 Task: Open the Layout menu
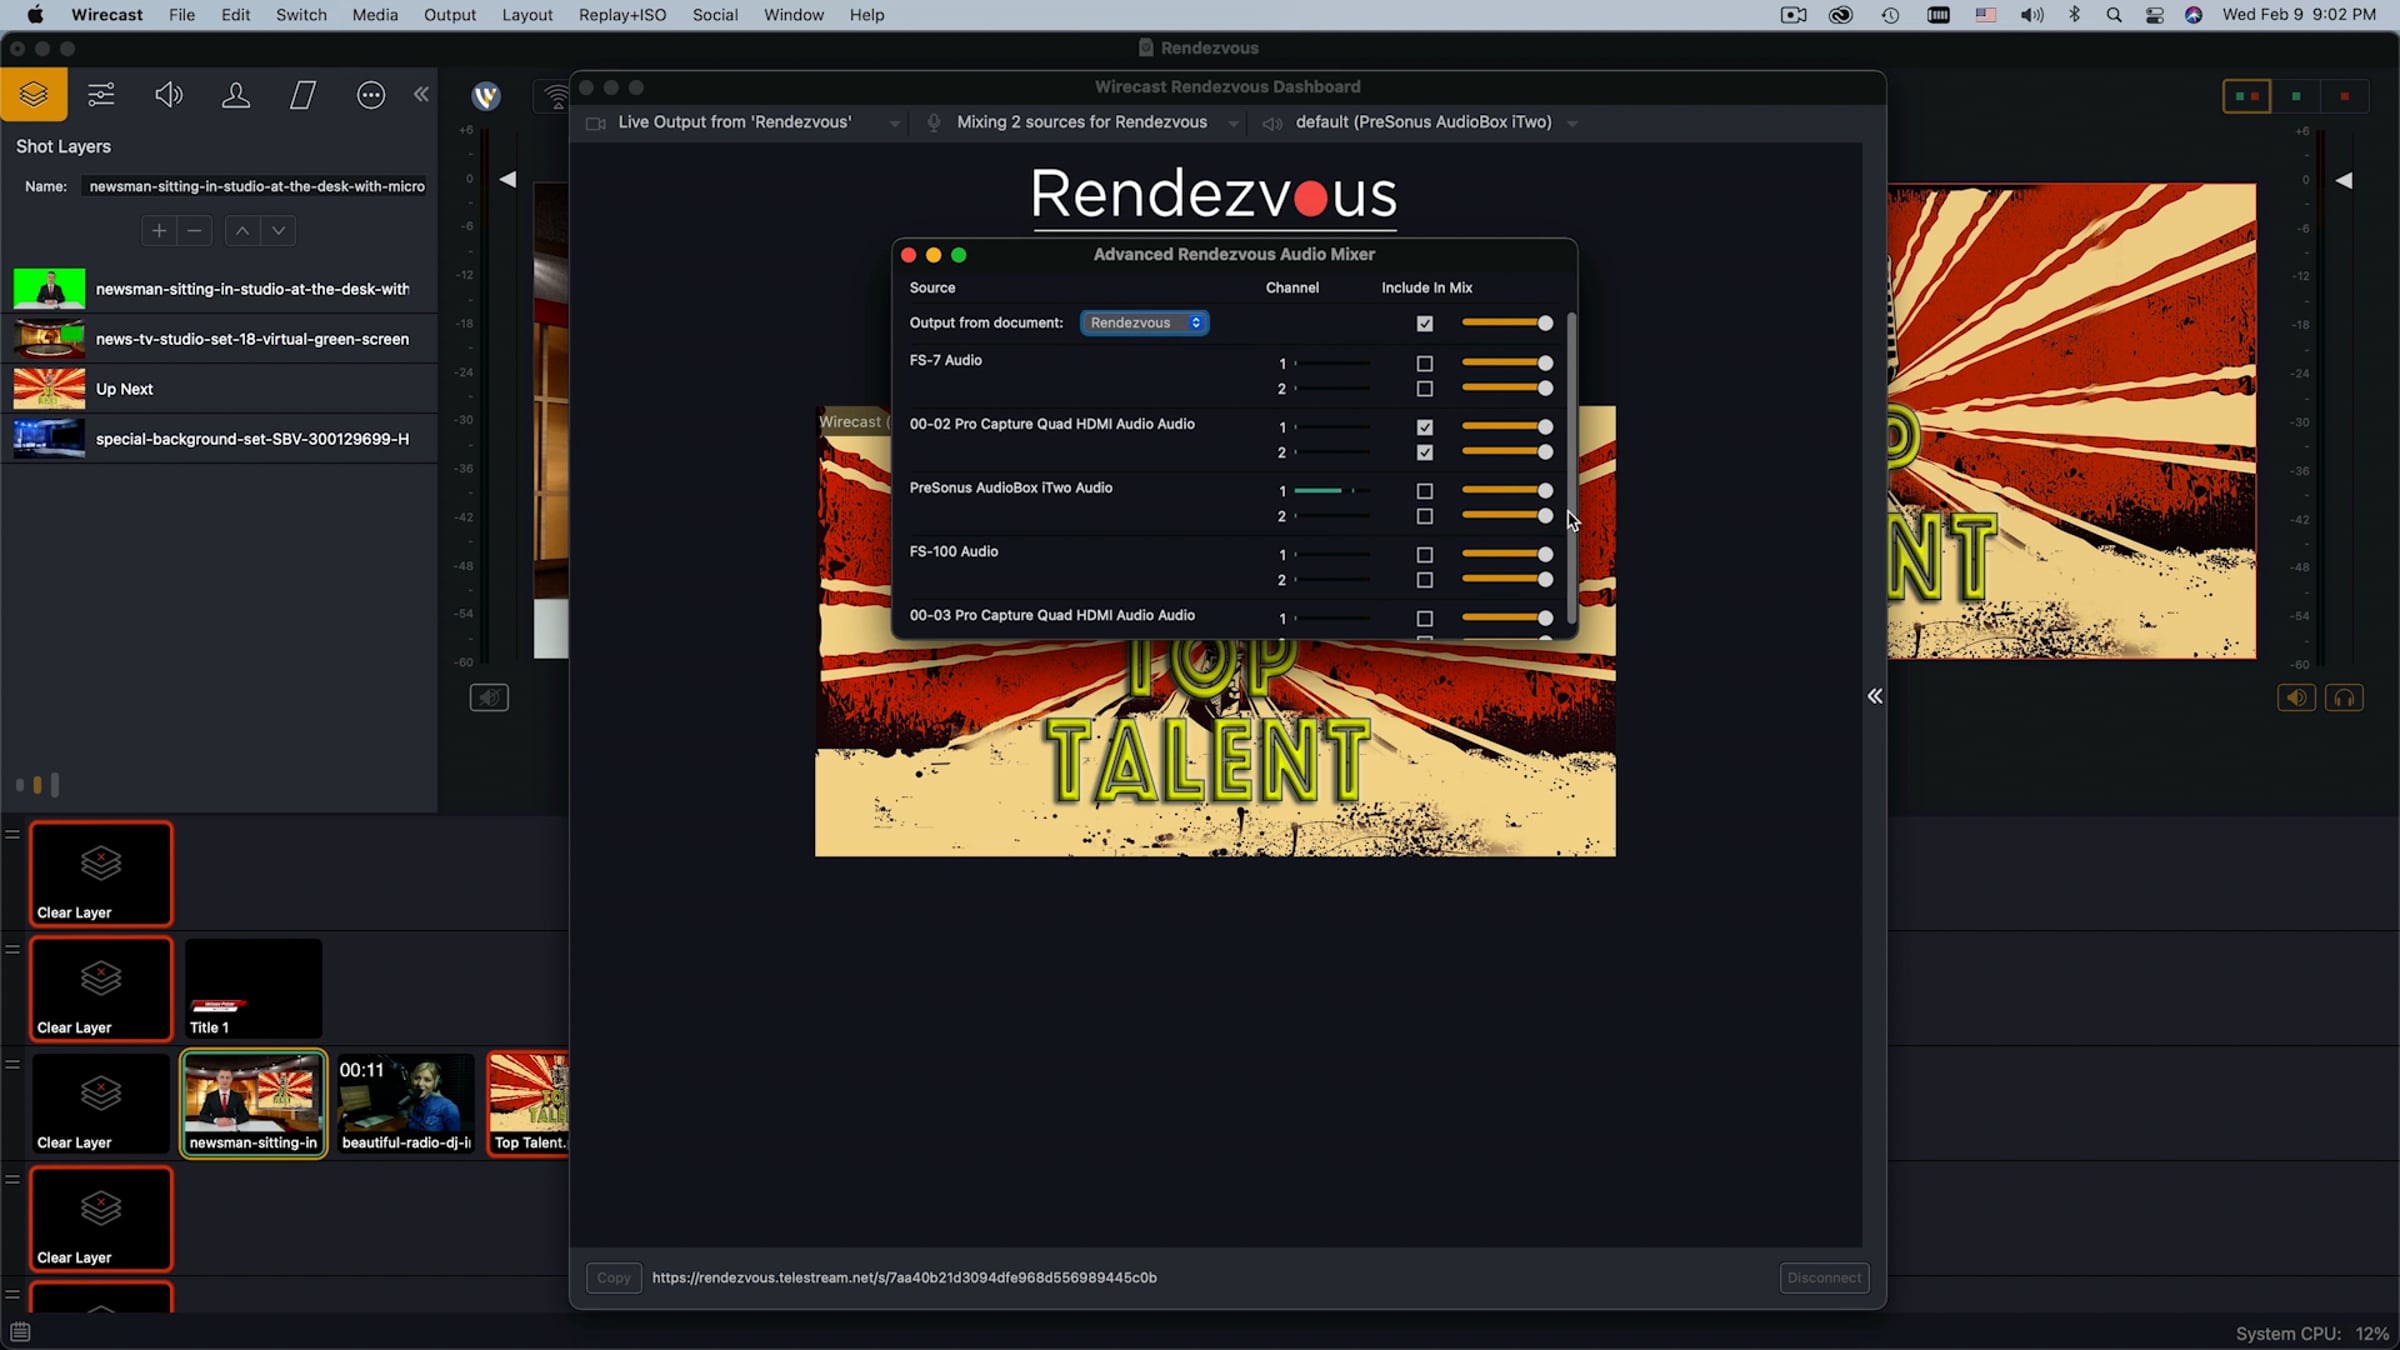[x=527, y=15]
